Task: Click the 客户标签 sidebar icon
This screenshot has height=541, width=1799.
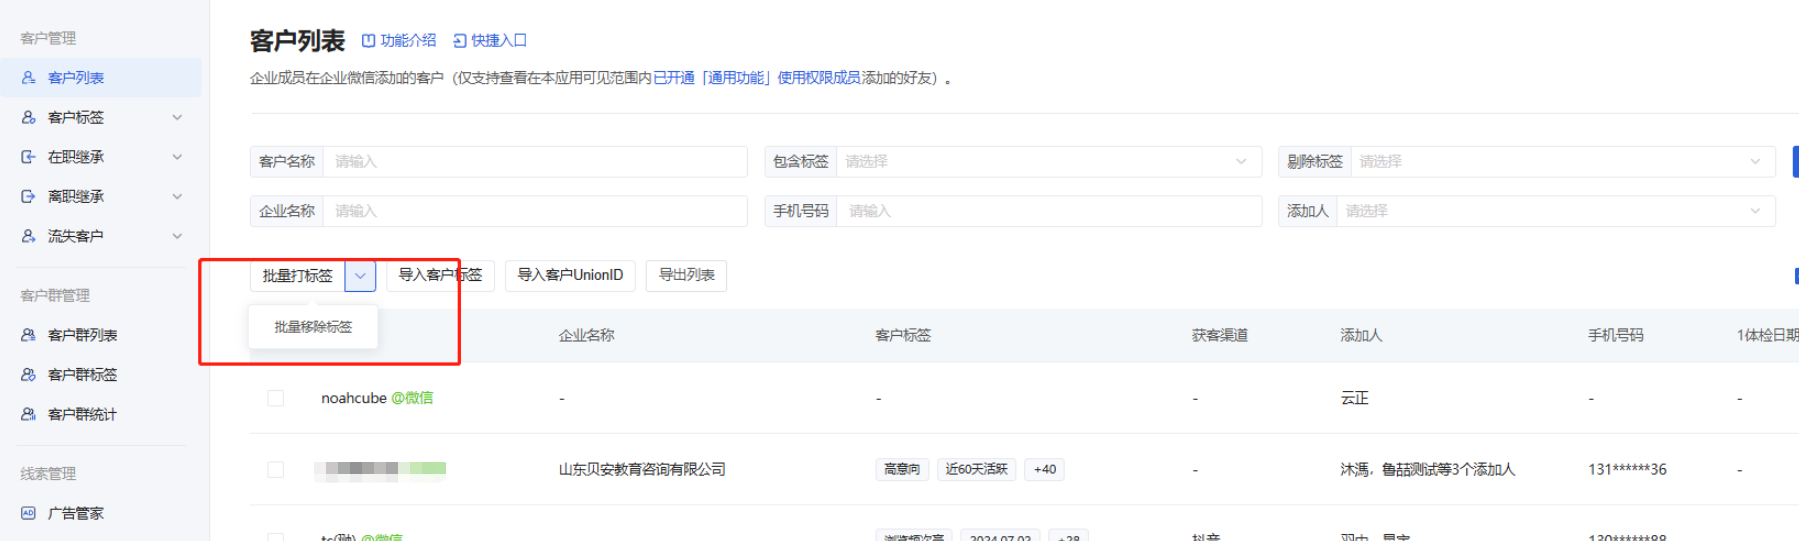Action: [29, 117]
